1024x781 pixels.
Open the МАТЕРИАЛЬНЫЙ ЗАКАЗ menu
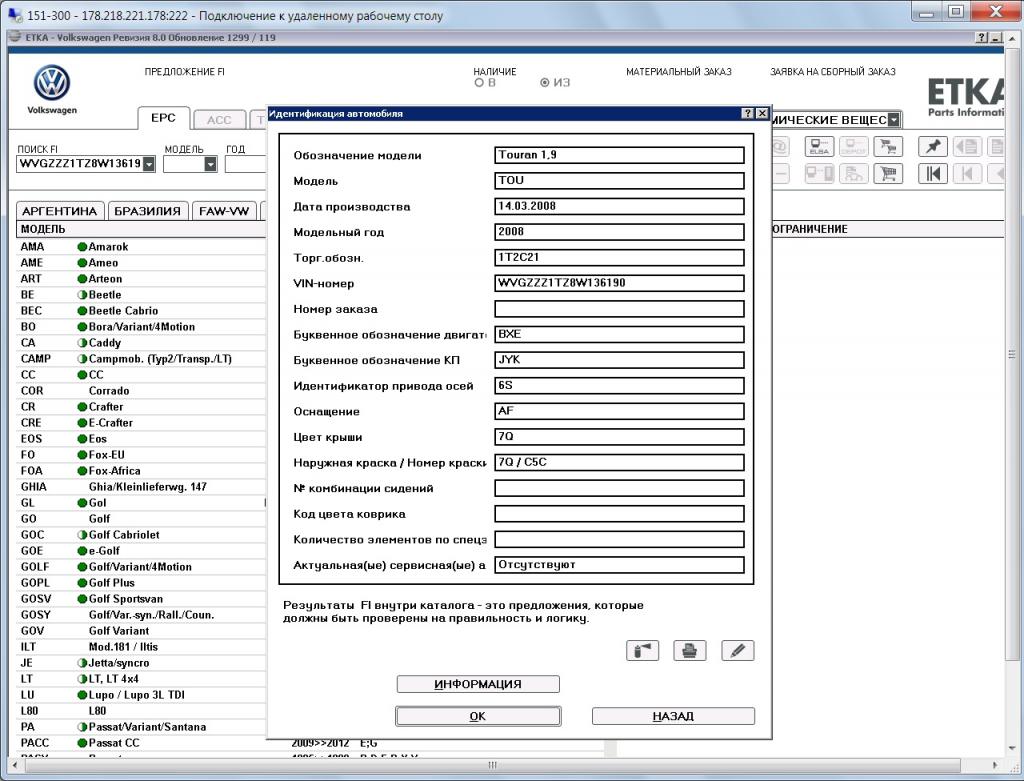tap(679, 72)
